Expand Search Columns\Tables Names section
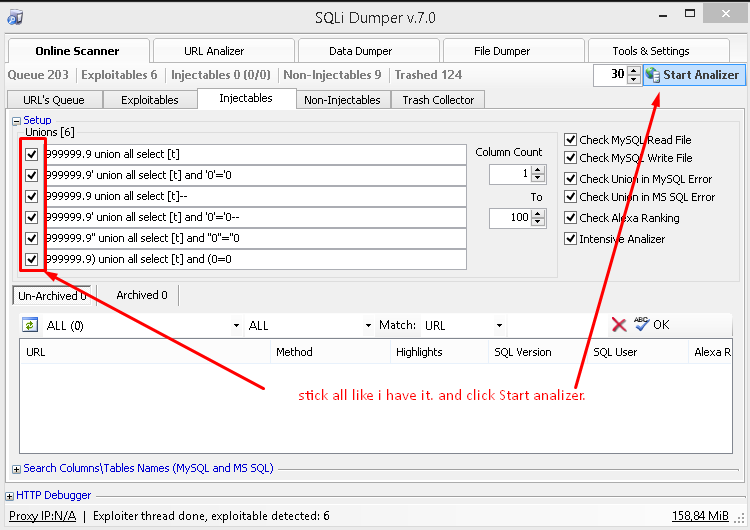This screenshot has height=530, width=750. (17, 468)
